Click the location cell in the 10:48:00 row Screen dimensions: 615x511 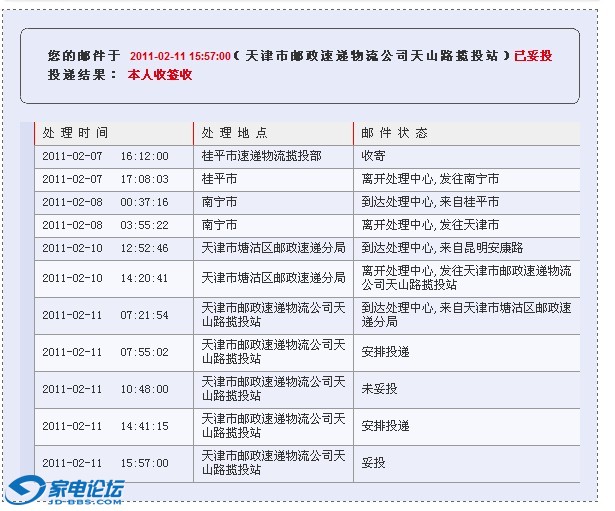coord(273,389)
